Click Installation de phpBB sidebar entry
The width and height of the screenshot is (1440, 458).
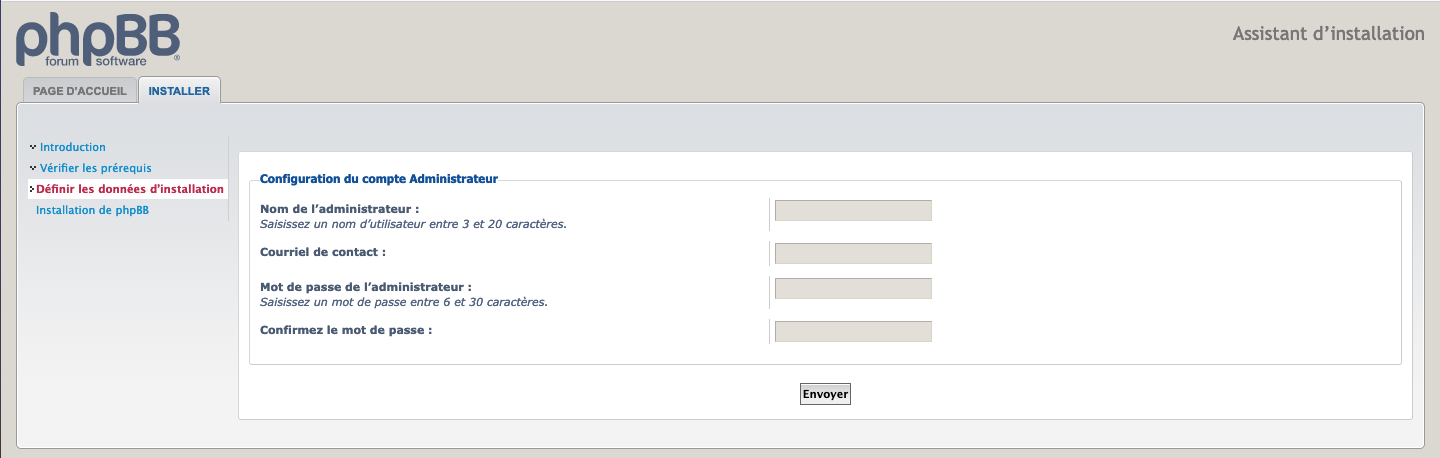pyautogui.click(x=92, y=210)
